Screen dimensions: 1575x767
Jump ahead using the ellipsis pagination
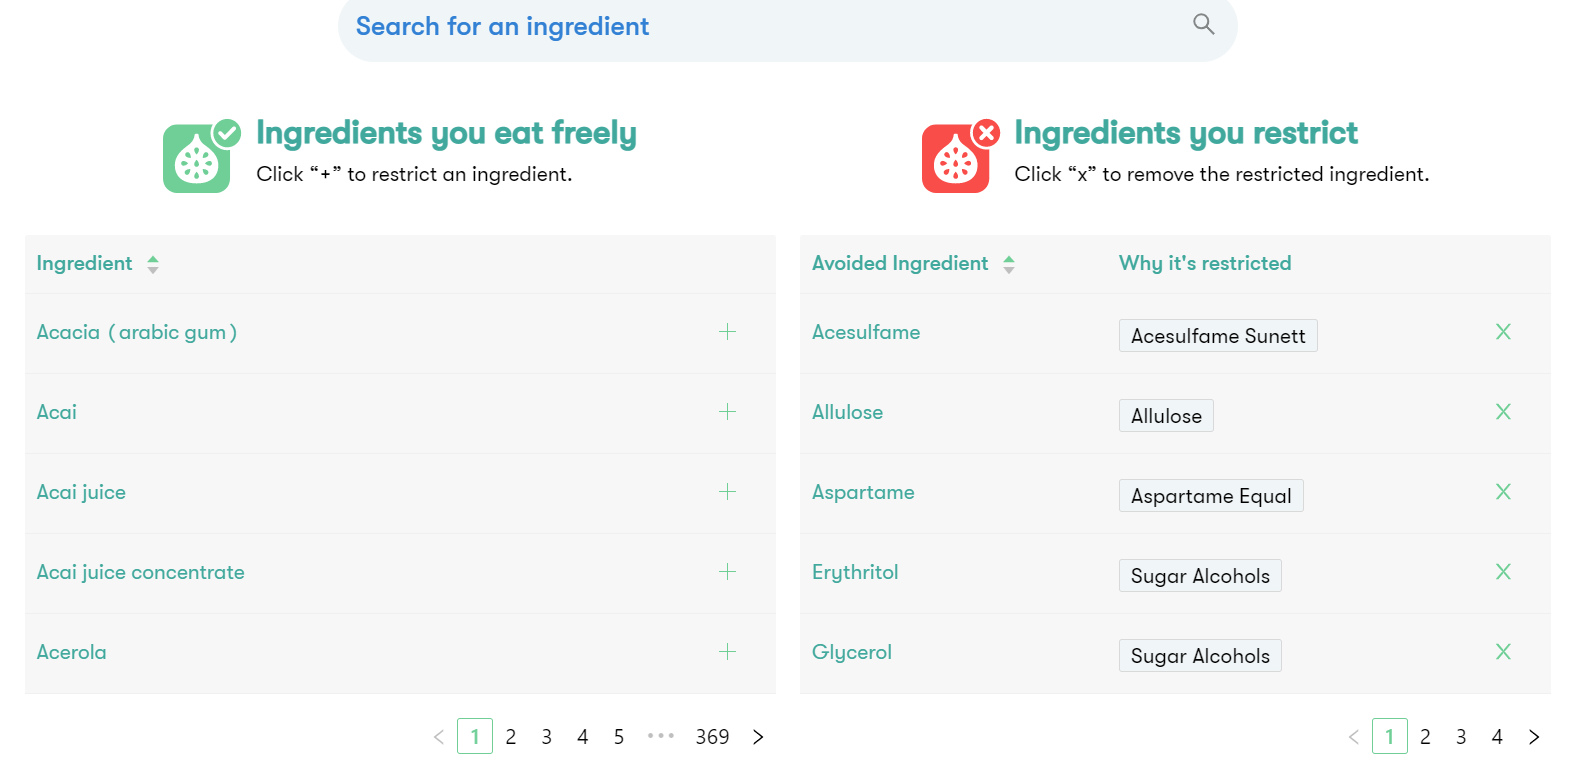[661, 736]
